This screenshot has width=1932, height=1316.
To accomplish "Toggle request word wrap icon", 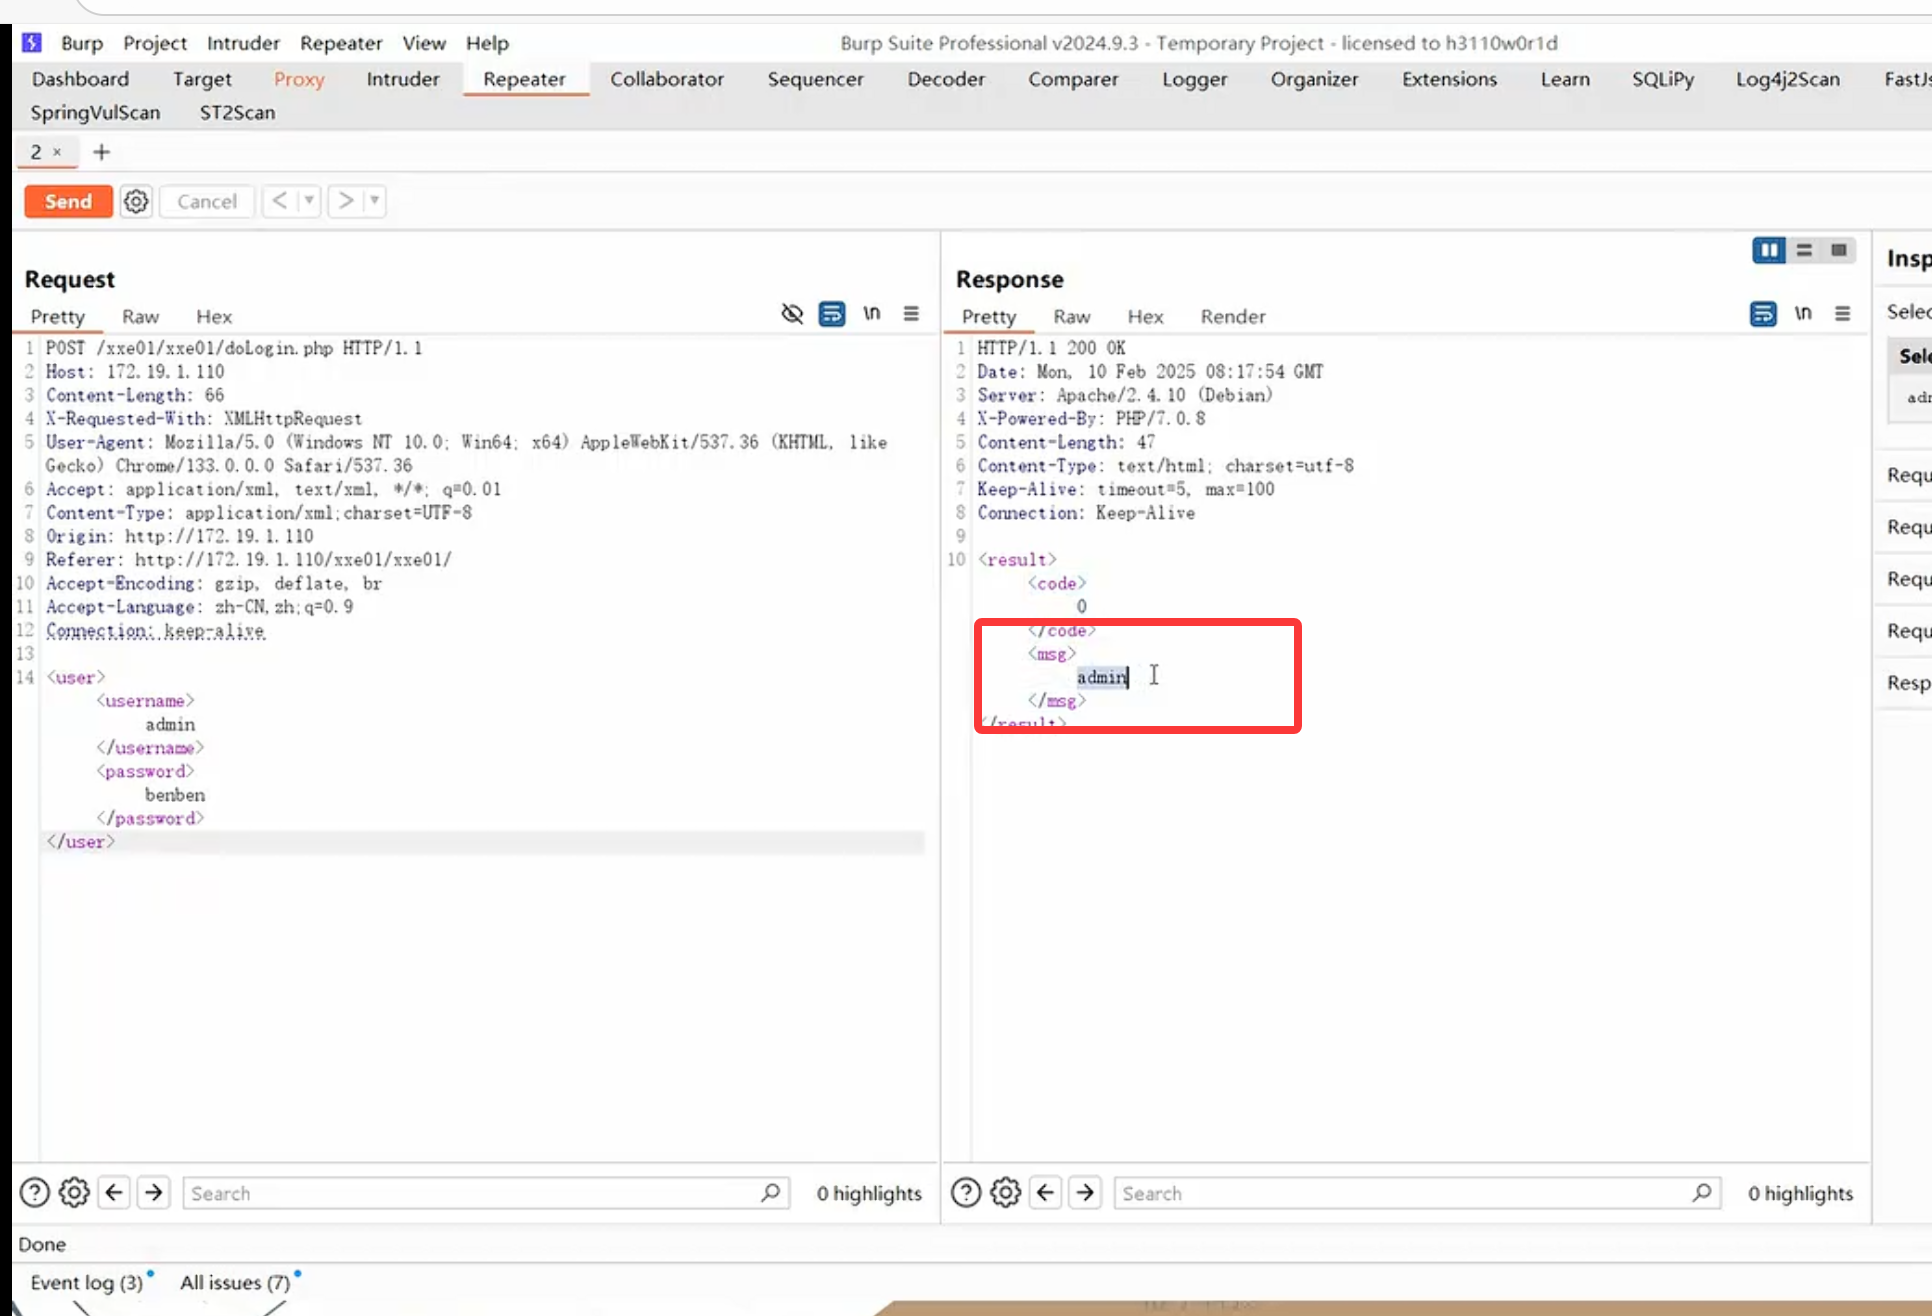I will click(831, 314).
